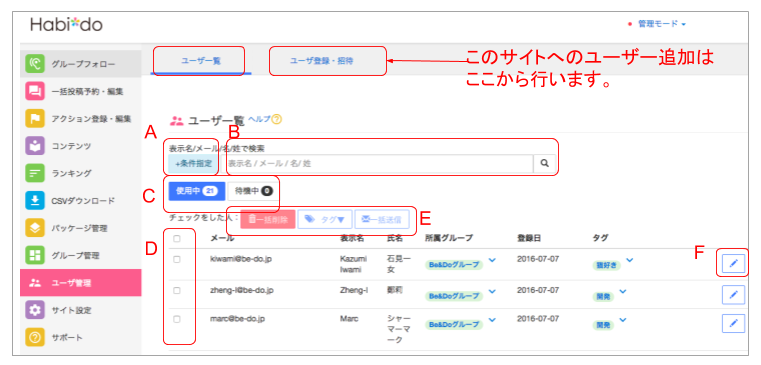The height and width of the screenshot is (365, 761).
Task: Tick the select-all checkbox in table header
Action: tap(177, 238)
